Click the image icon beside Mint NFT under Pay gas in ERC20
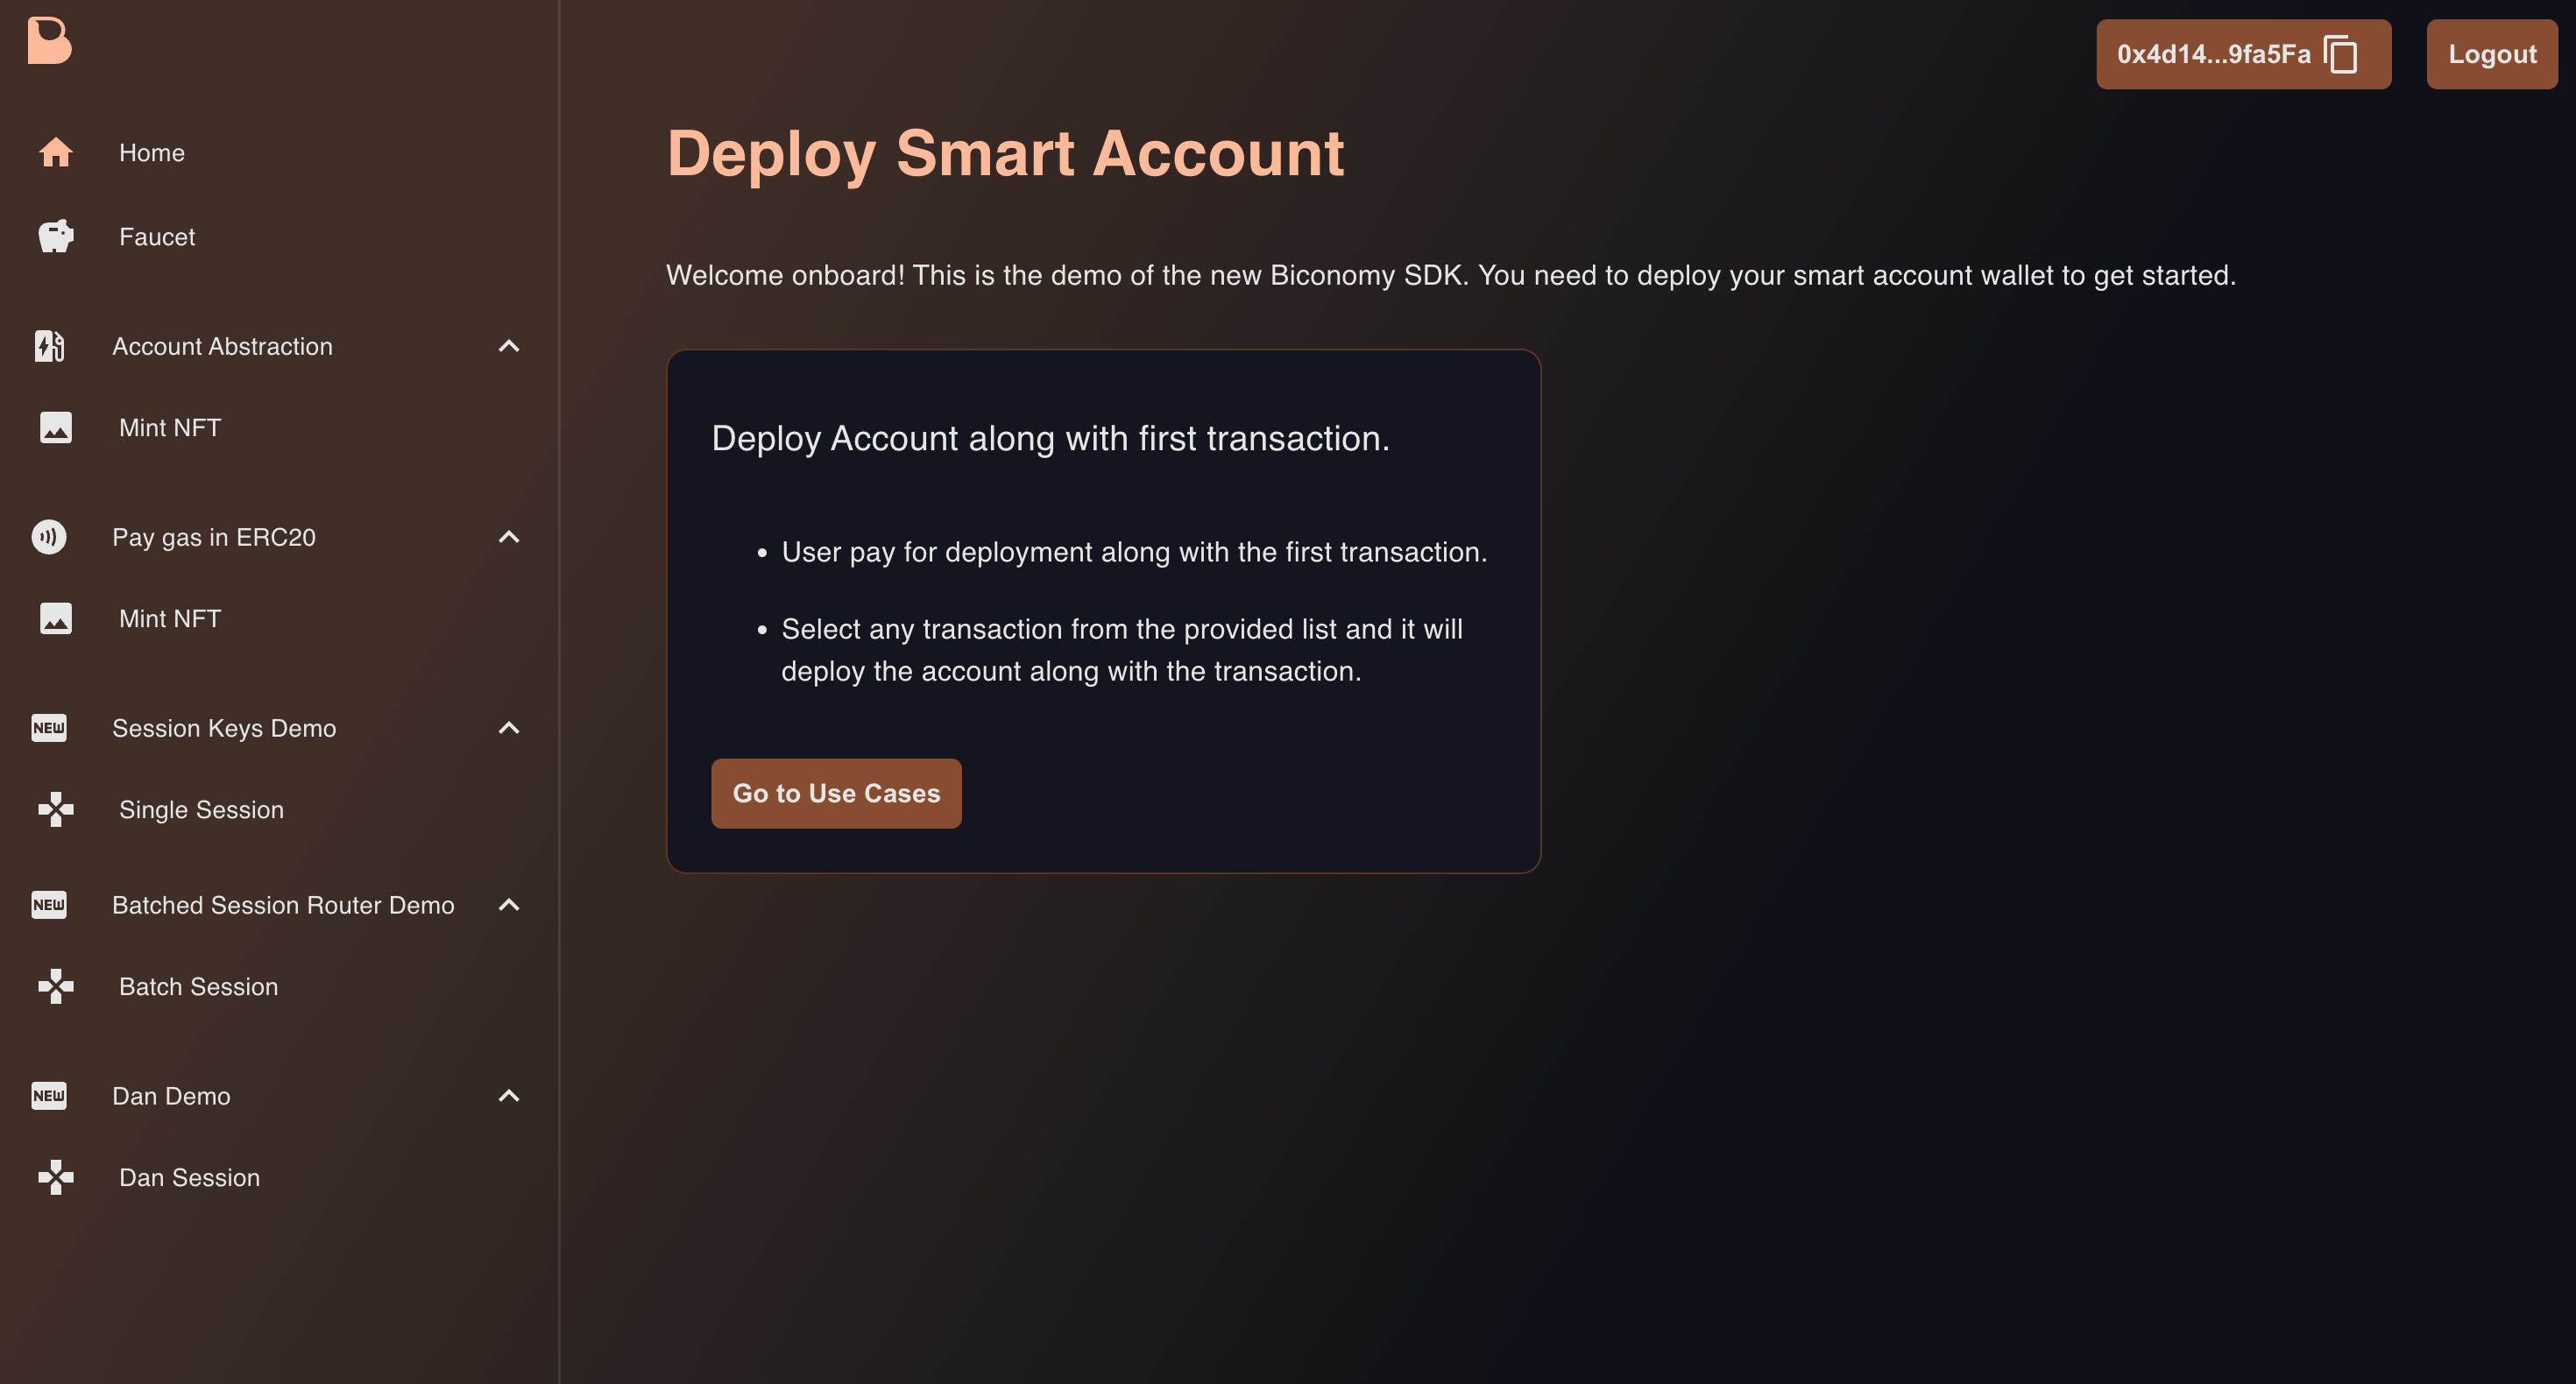The width and height of the screenshot is (2576, 1384). point(56,618)
